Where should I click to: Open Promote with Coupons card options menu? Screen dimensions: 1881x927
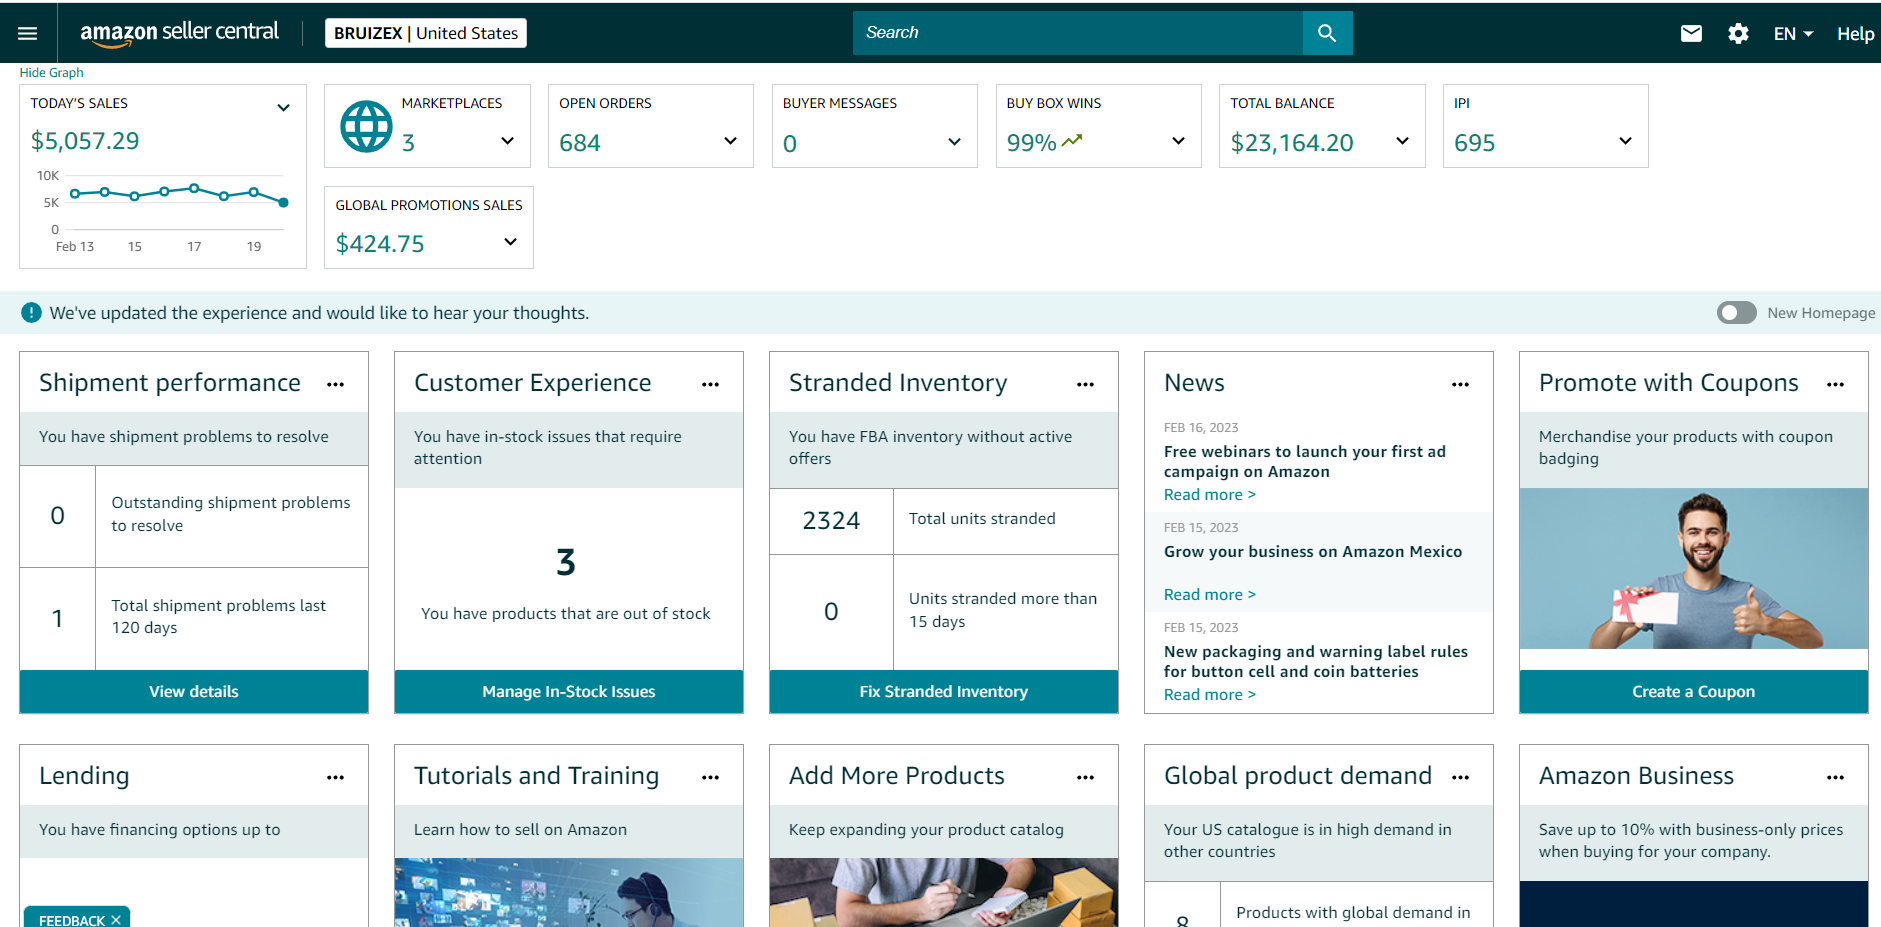1836,384
